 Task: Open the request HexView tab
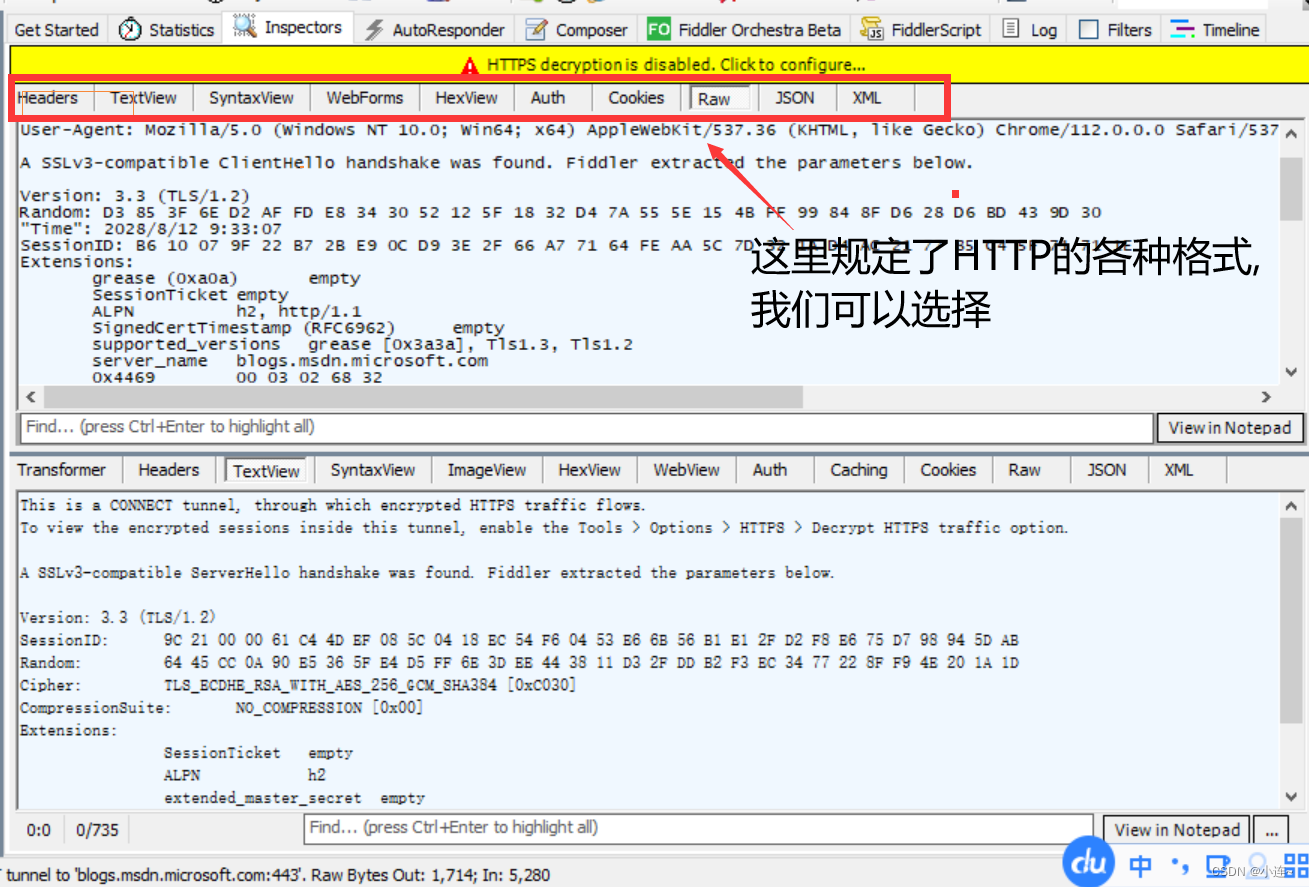pyautogui.click(x=467, y=98)
